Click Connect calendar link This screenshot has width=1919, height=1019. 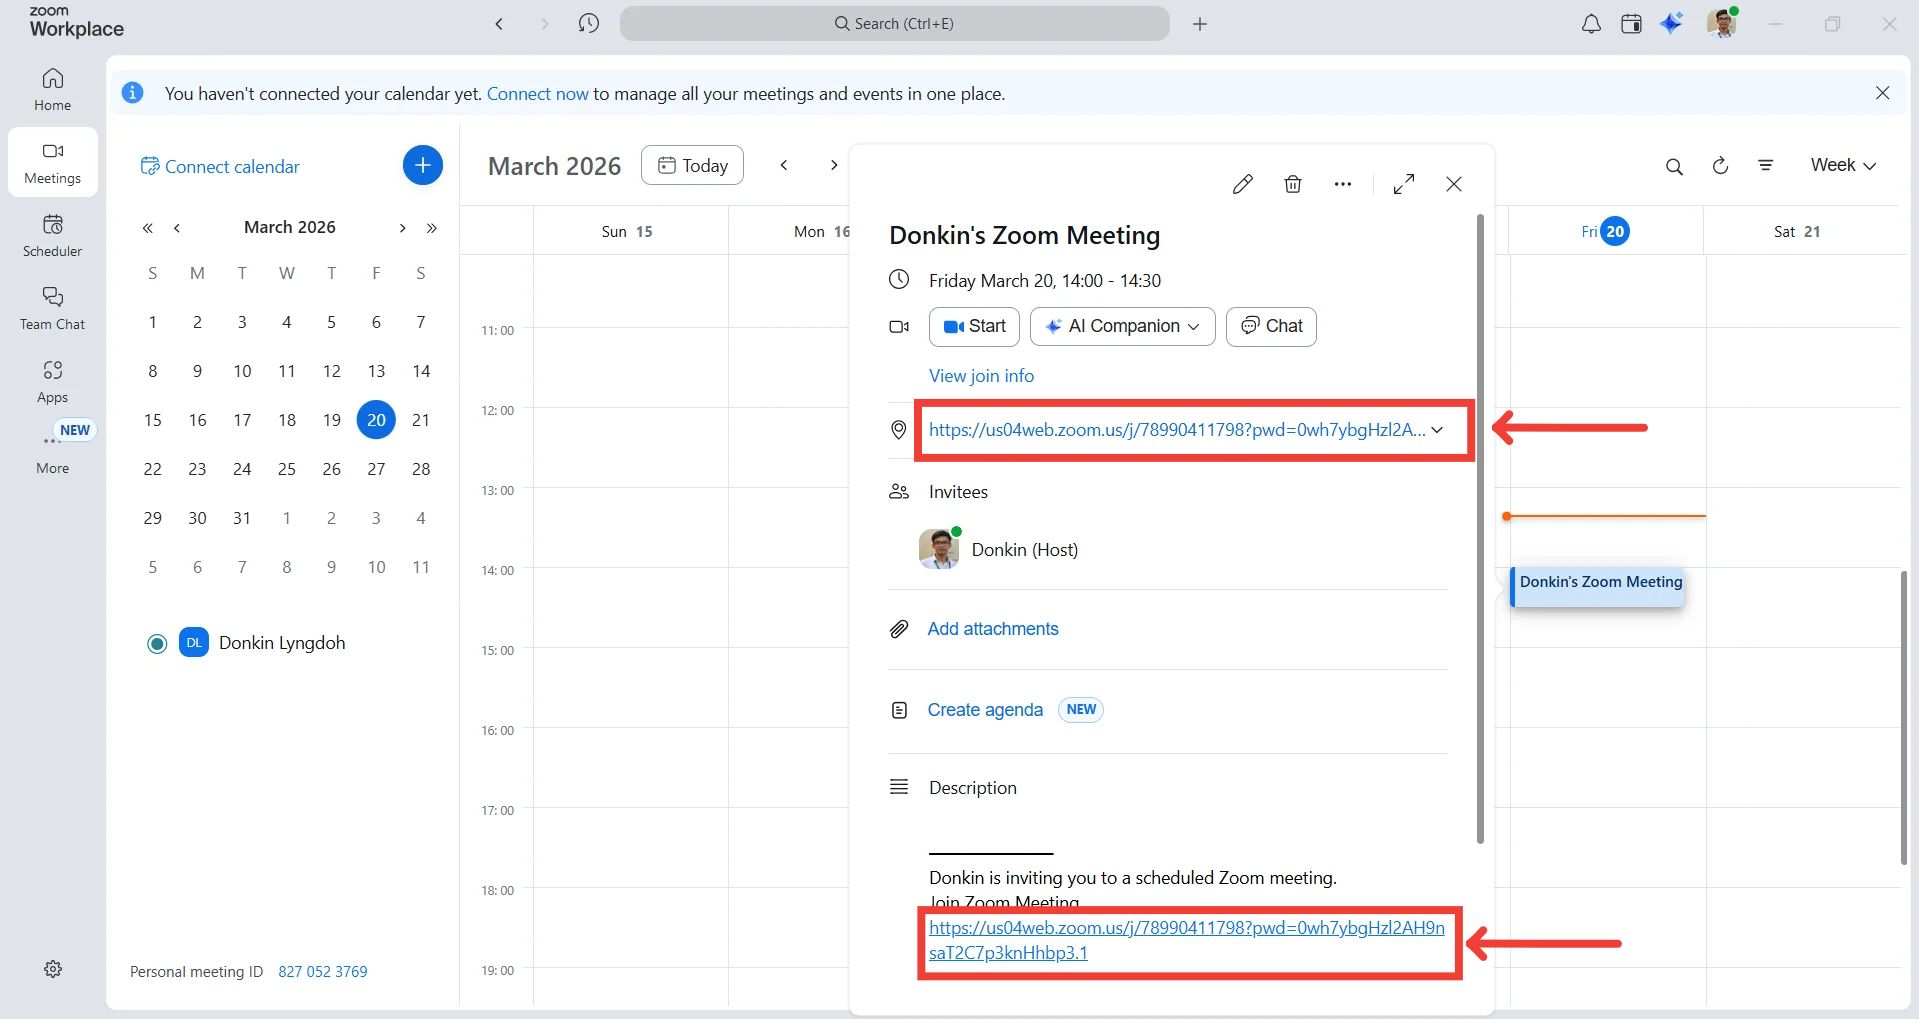point(220,166)
